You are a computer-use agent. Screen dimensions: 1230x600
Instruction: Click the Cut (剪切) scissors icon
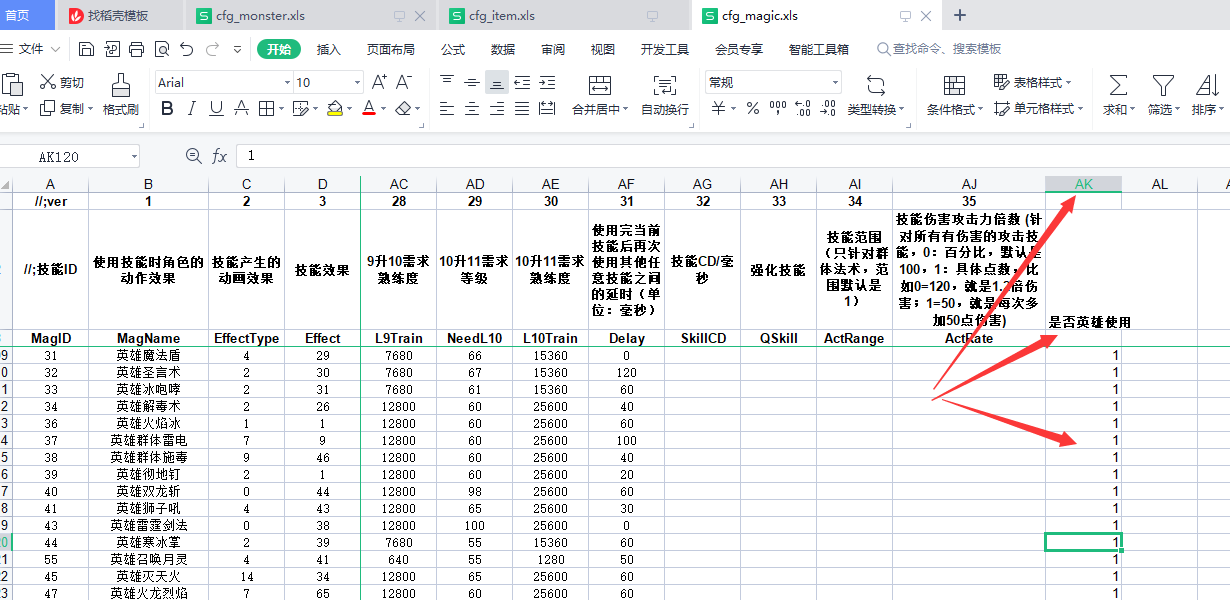pos(48,82)
